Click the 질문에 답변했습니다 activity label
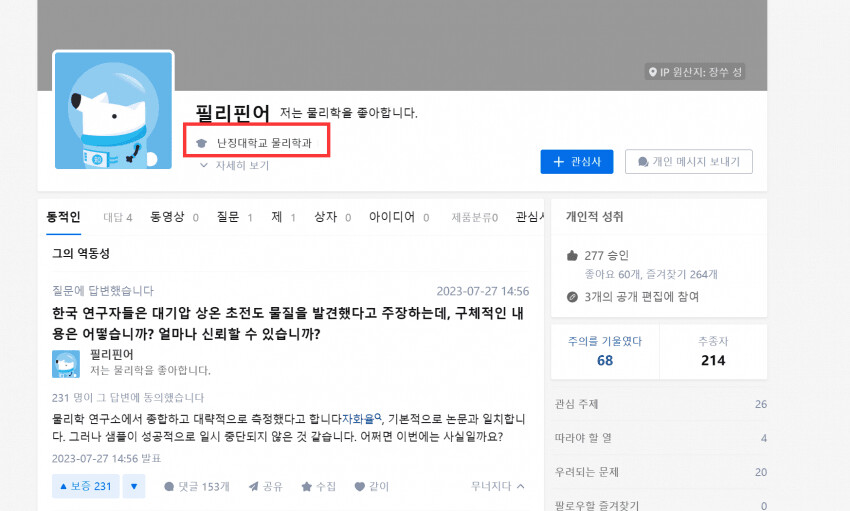 (103, 291)
